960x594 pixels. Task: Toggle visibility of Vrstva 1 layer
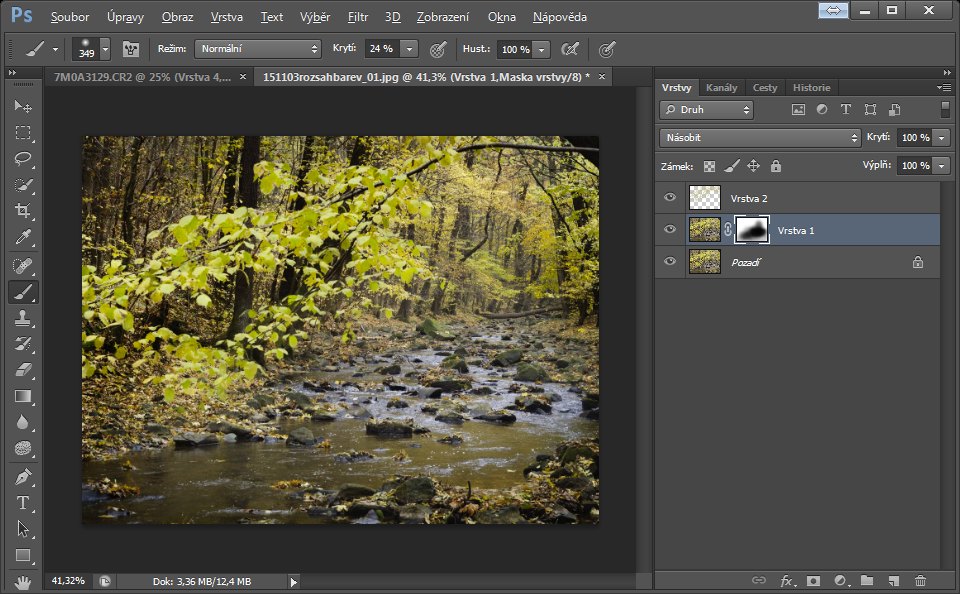[670, 230]
